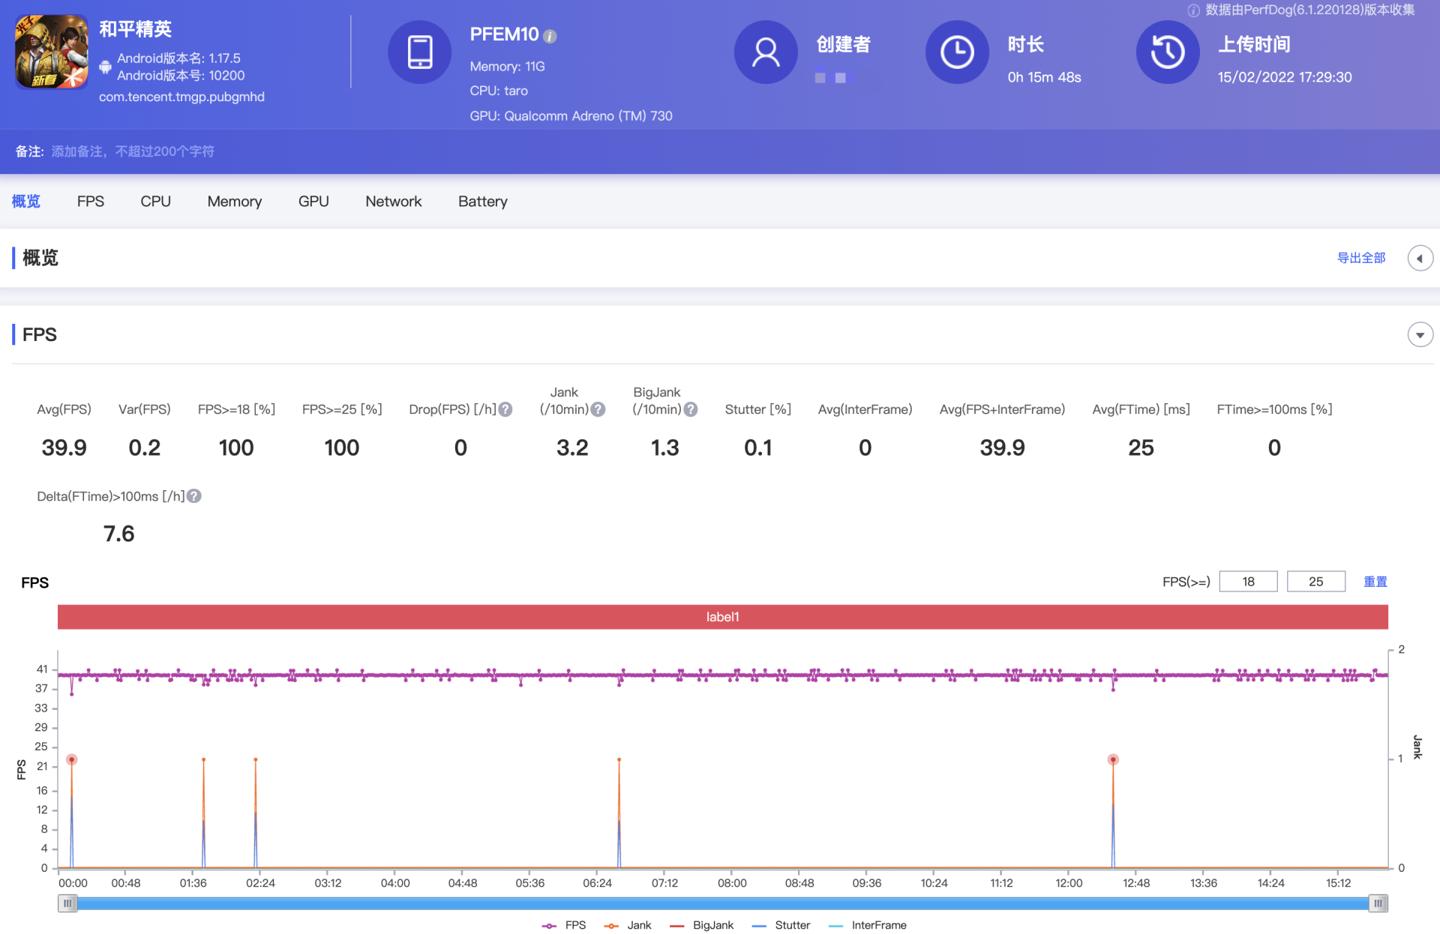Open the Jank(/10min) help icon
Screen dimensions: 1440x934
tap(597, 407)
